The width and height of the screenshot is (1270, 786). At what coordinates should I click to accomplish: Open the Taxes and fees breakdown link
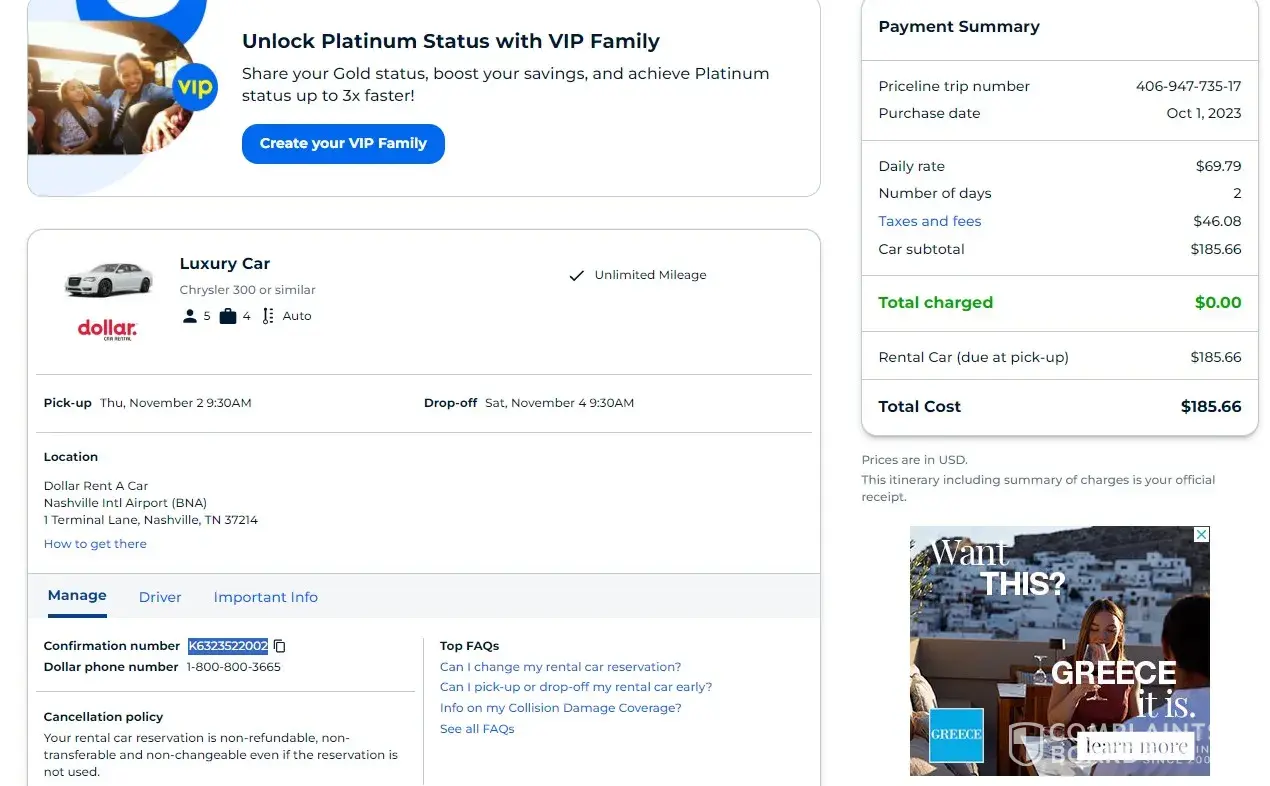[x=930, y=221]
